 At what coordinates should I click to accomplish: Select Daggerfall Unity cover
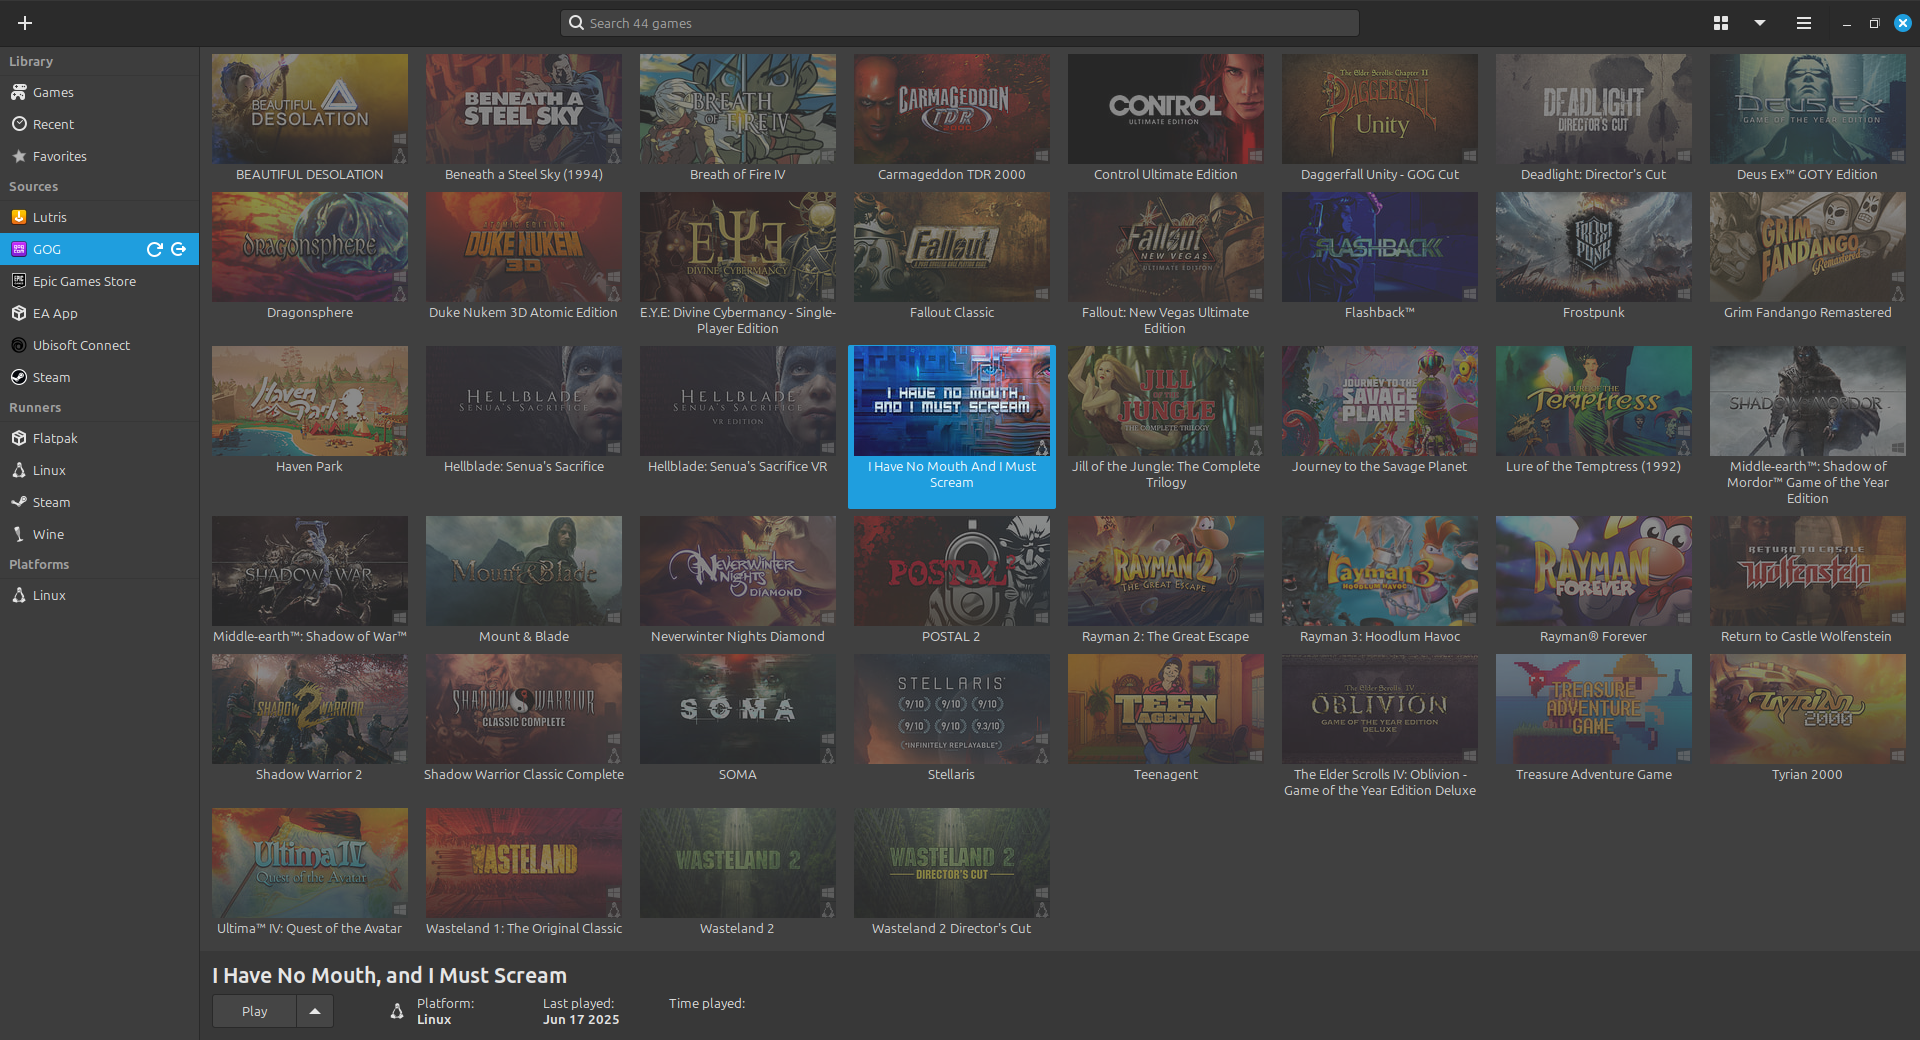click(1380, 109)
